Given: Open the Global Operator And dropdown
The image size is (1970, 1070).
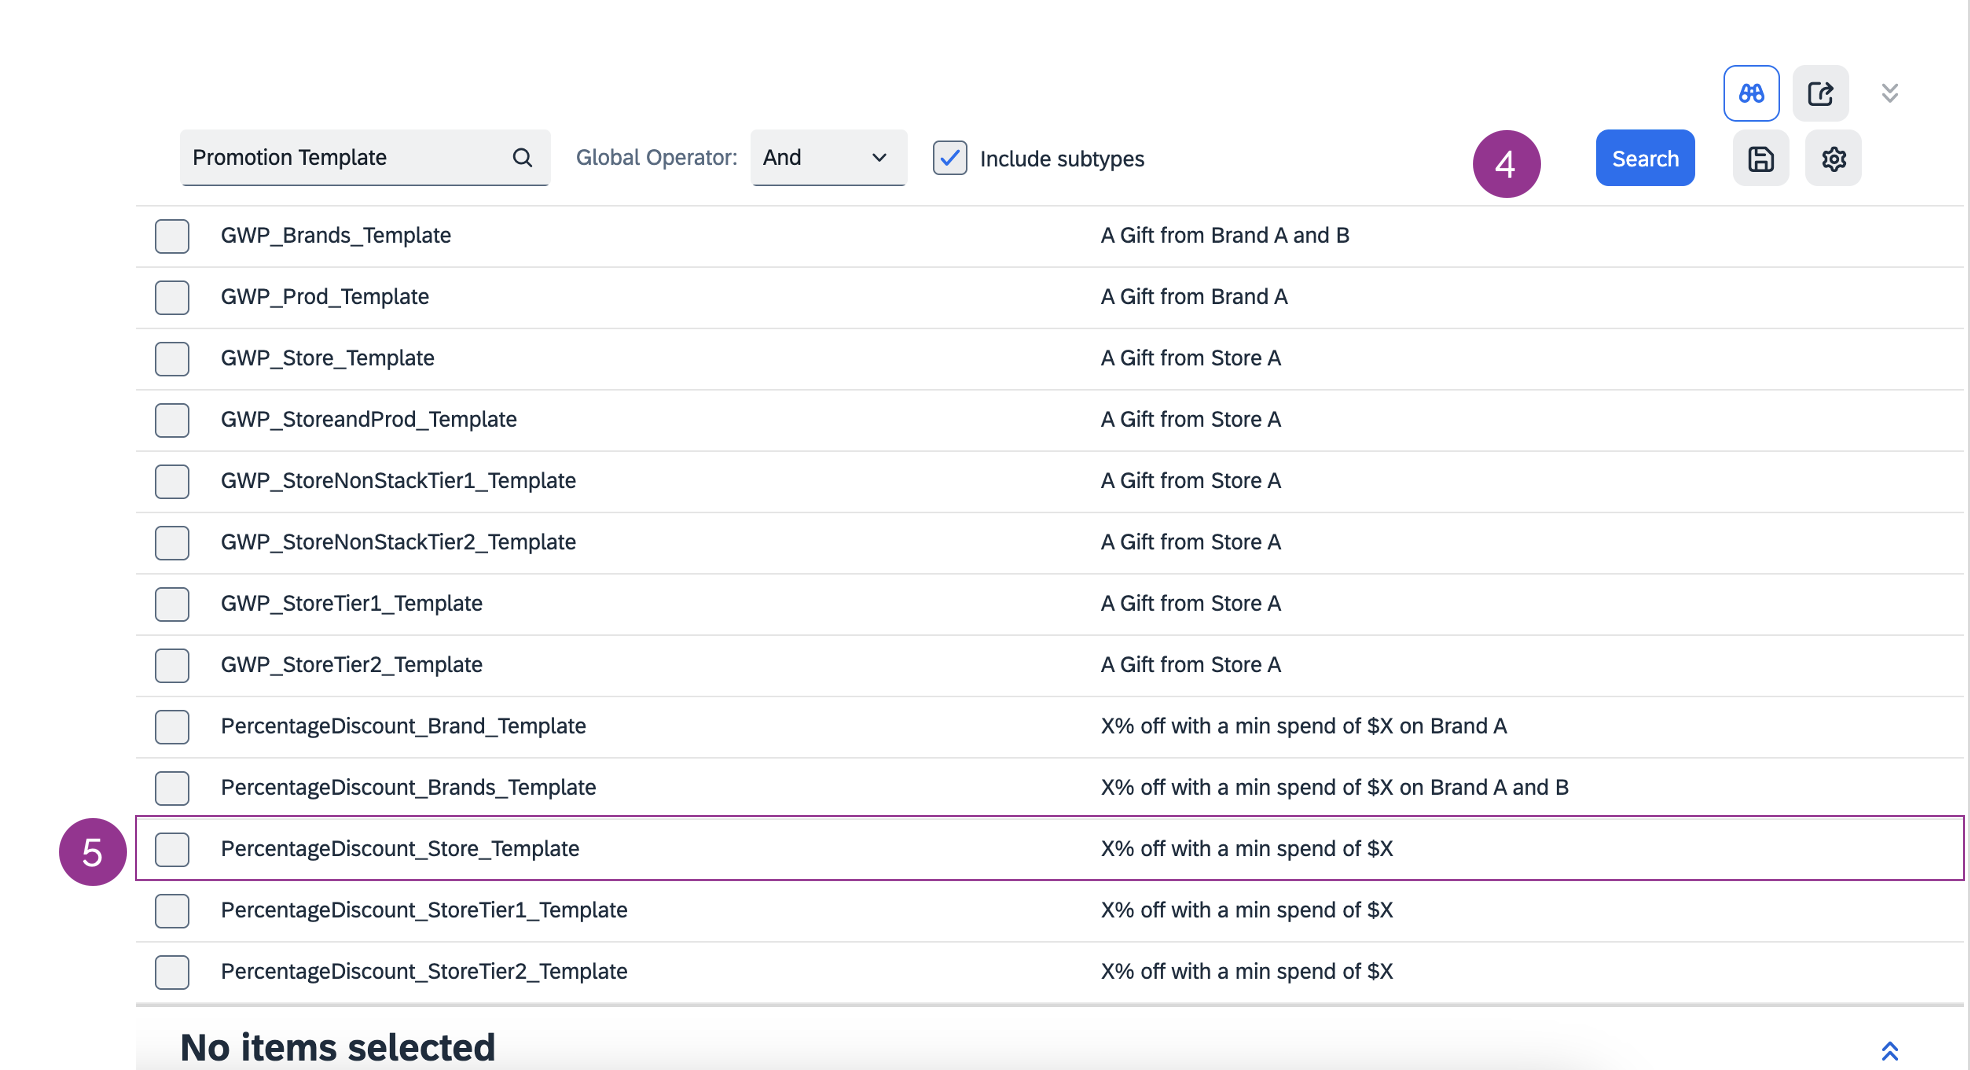Looking at the screenshot, I should 827,158.
